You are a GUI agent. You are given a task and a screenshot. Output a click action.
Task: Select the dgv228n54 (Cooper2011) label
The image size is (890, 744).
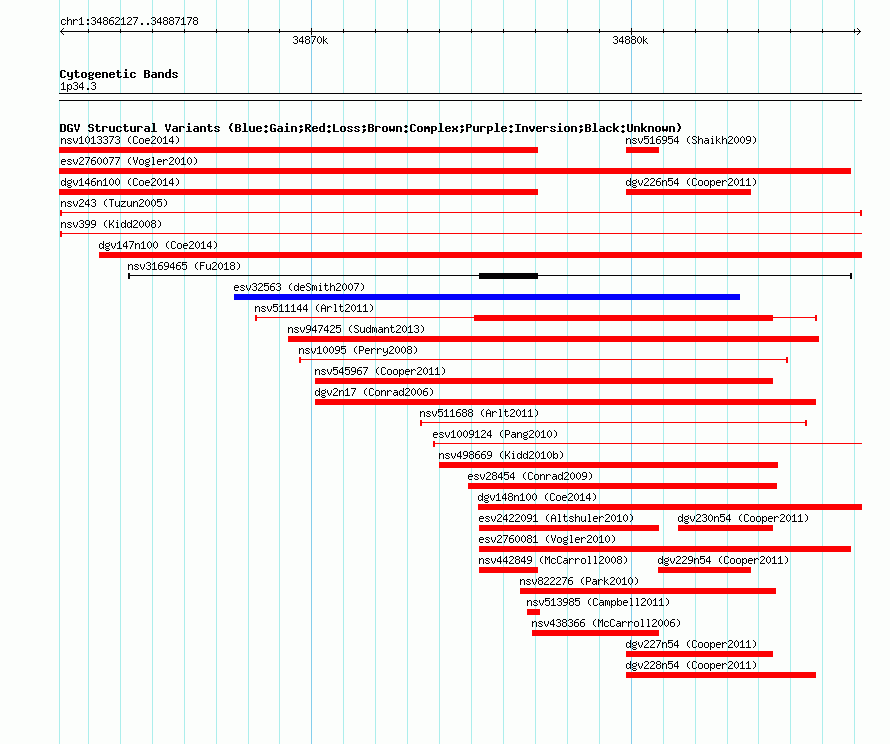click(x=691, y=665)
